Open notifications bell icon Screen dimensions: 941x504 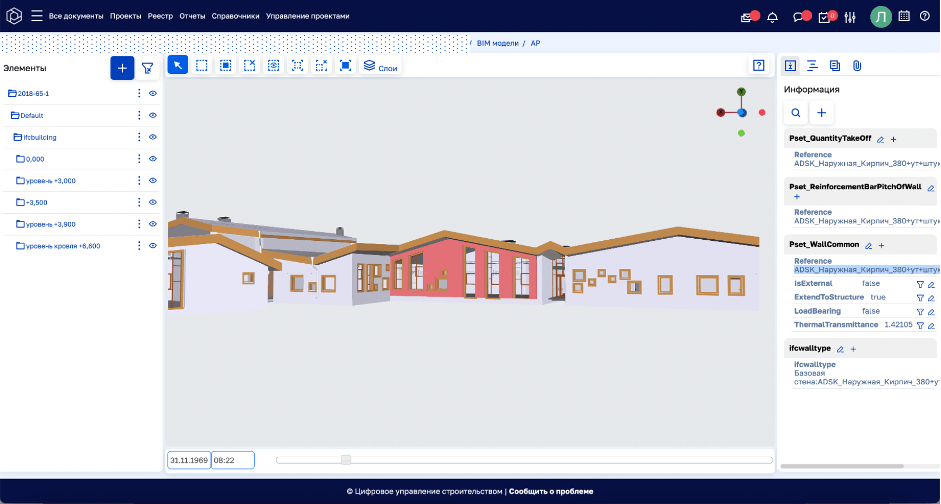point(772,17)
